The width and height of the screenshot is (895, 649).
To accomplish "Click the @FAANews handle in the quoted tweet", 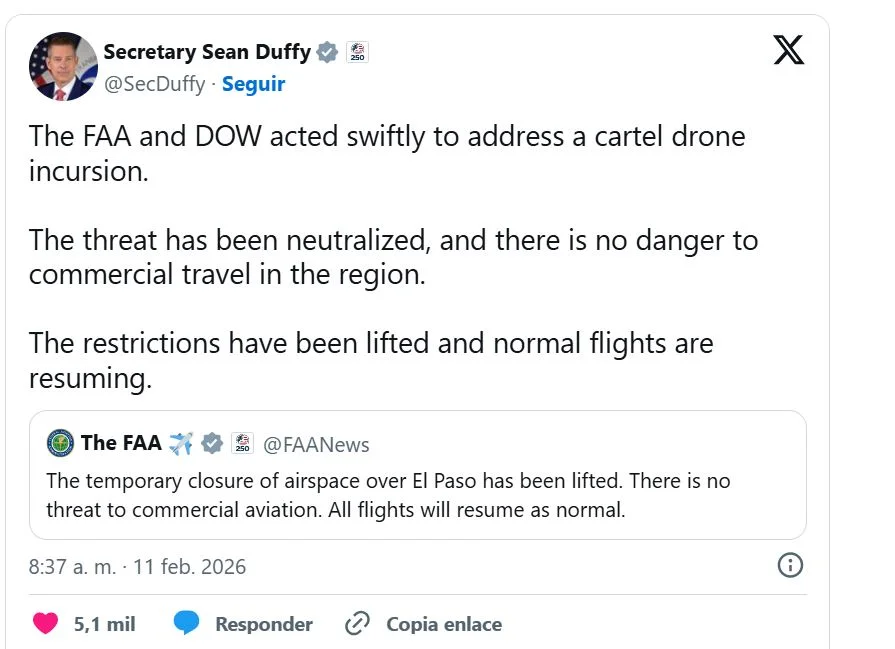I will pyautogui.click(x=316, y=444).
